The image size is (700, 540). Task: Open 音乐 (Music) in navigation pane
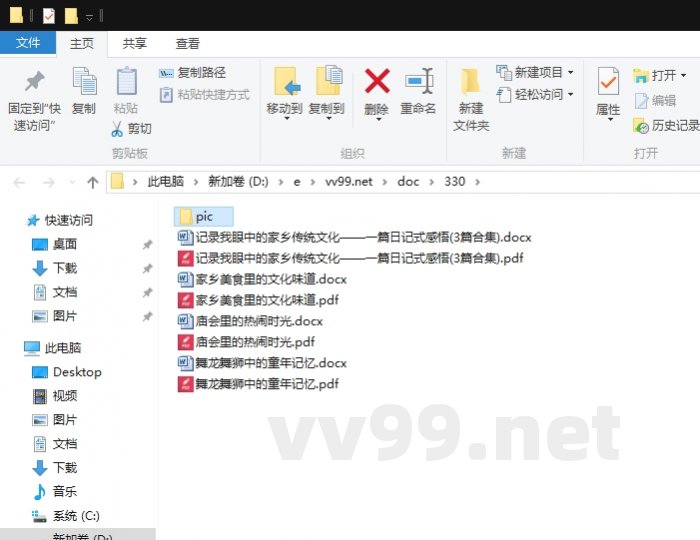pyautogui.click(x=55, y=491)
